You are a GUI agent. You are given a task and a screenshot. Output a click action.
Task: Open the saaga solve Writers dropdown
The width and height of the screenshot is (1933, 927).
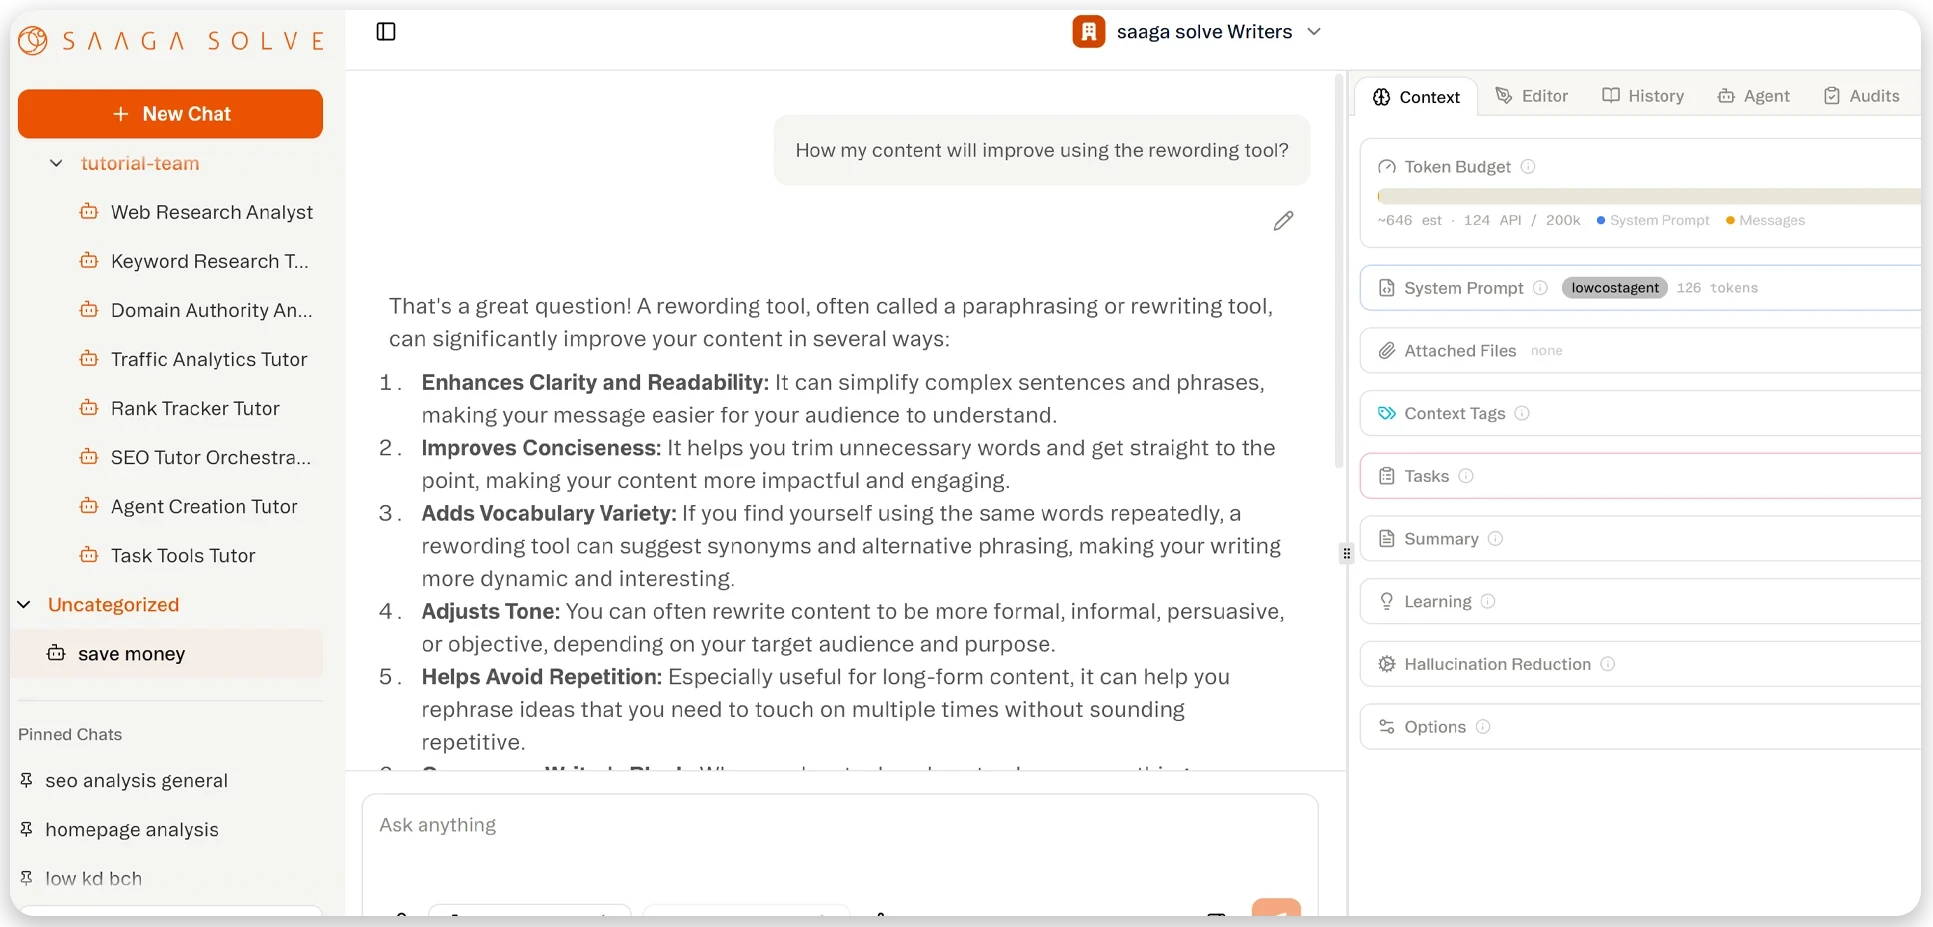1314,31
